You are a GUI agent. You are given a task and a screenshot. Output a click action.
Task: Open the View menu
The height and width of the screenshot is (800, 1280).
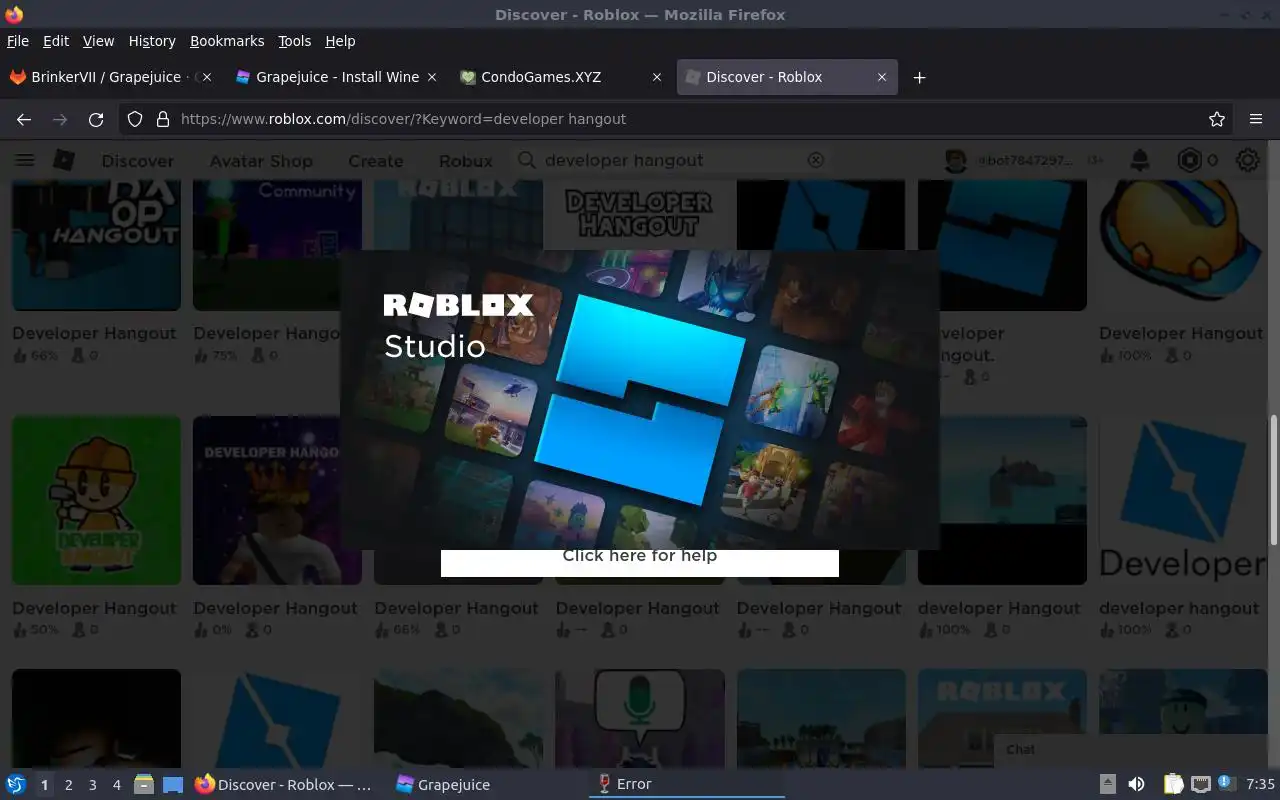pos(98,41)
